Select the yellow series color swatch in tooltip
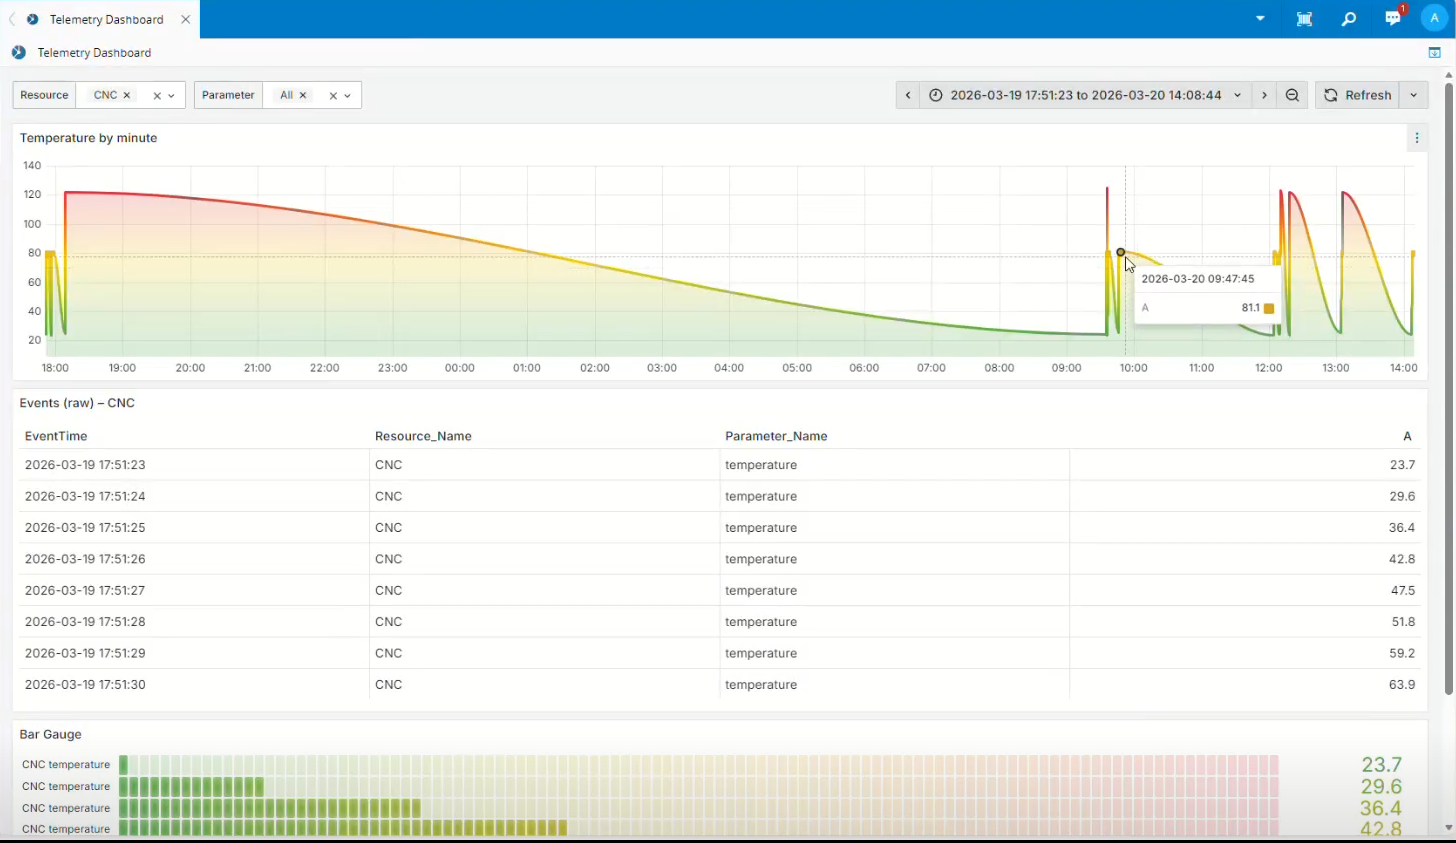This screenshot has height=843, width=1456. pyautogui.click(x=1268, y=308)
